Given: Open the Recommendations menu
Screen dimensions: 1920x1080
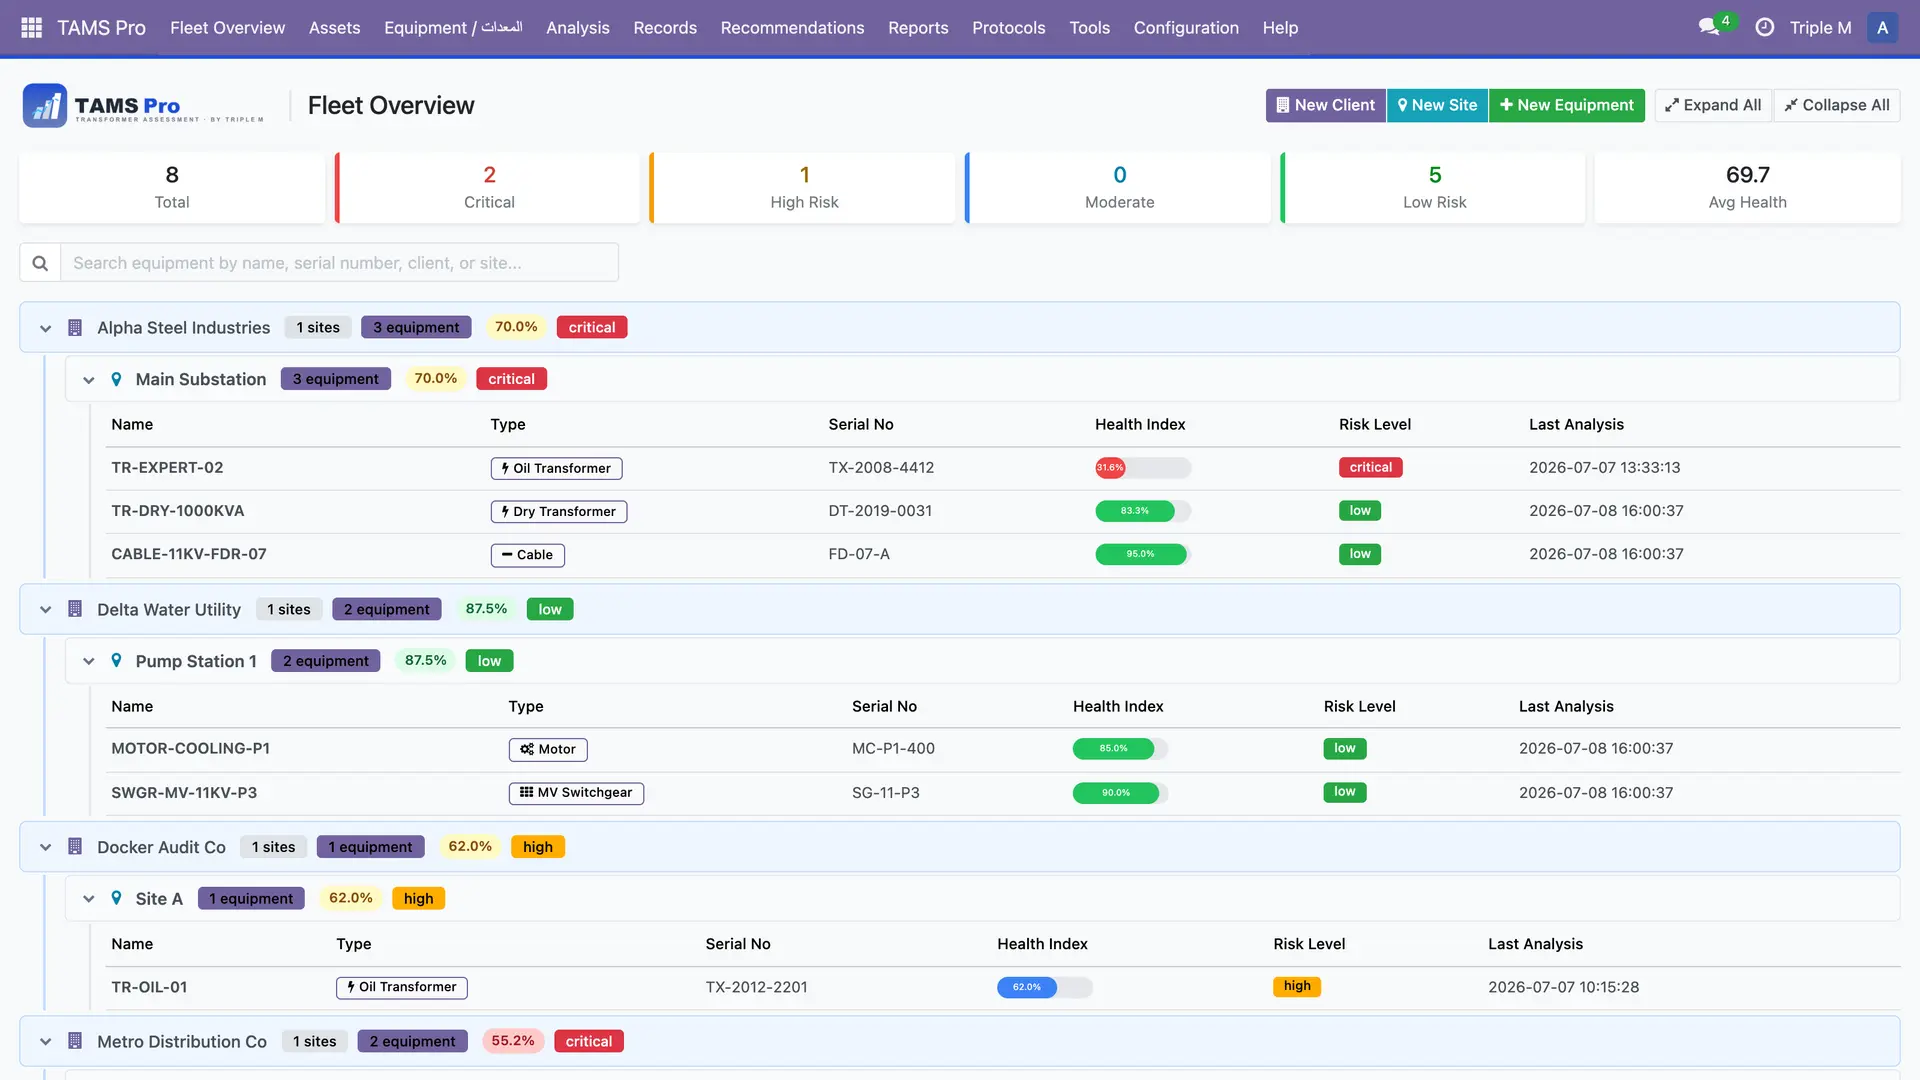Looking at the screenshot, I should [792, 28].
